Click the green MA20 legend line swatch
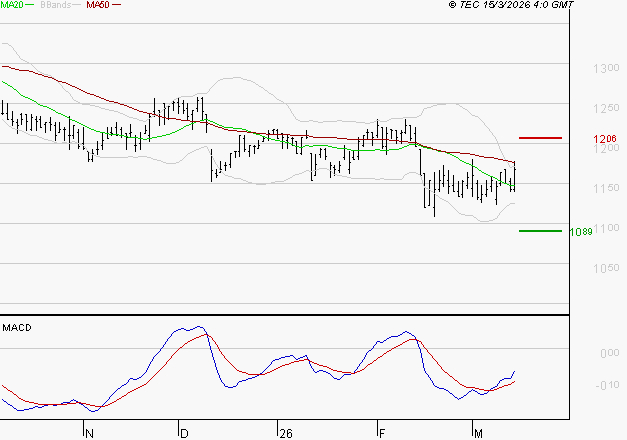The image size is (627, 440). pyautogui.click(x=30, y=6)
